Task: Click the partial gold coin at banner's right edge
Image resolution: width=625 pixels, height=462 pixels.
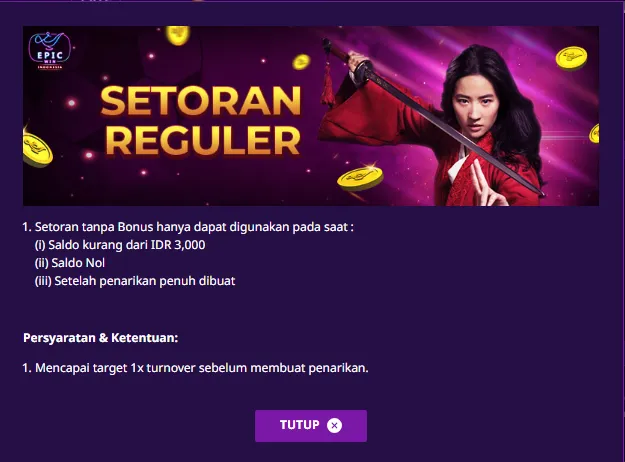Action: point(594,133)
